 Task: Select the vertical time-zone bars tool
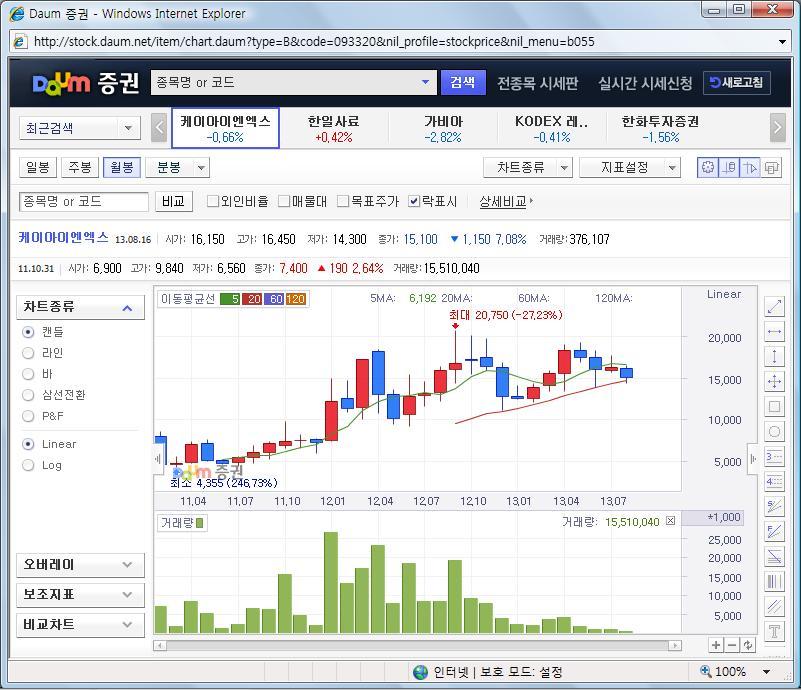[x=774, y=582]
